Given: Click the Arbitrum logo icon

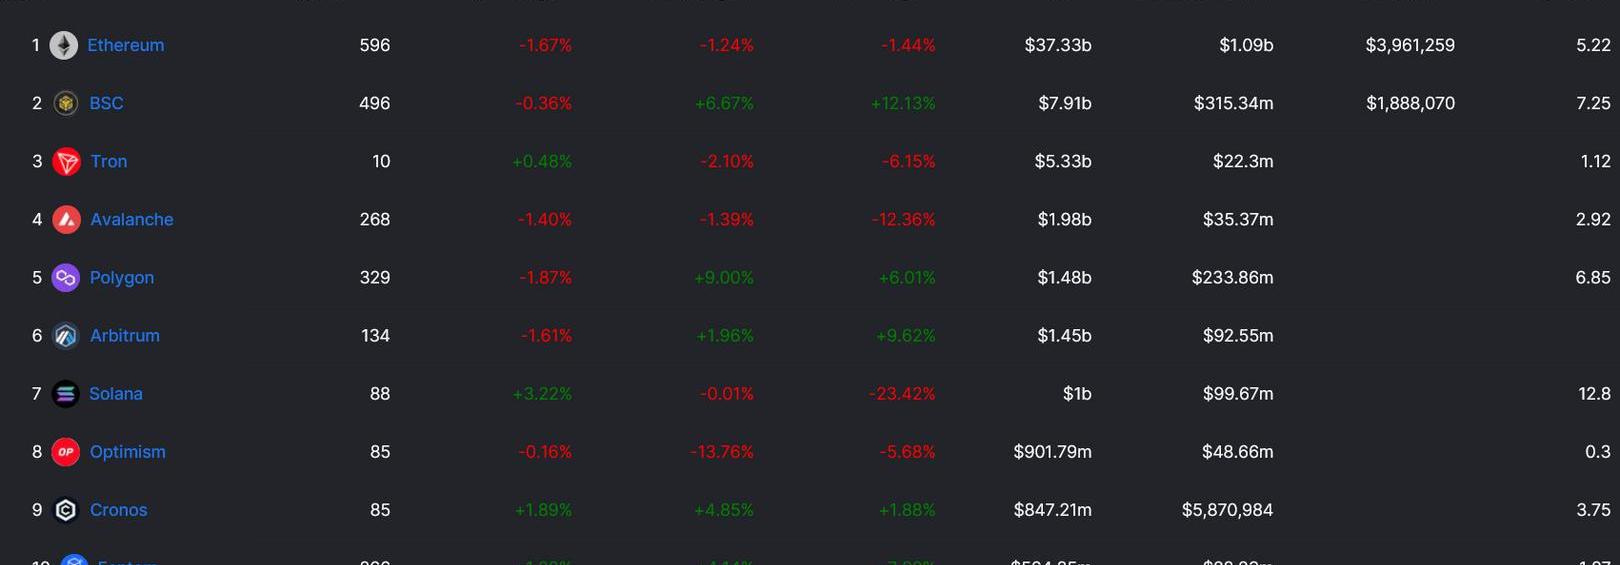Looking at the screenshot, I should tap(66, 335).
